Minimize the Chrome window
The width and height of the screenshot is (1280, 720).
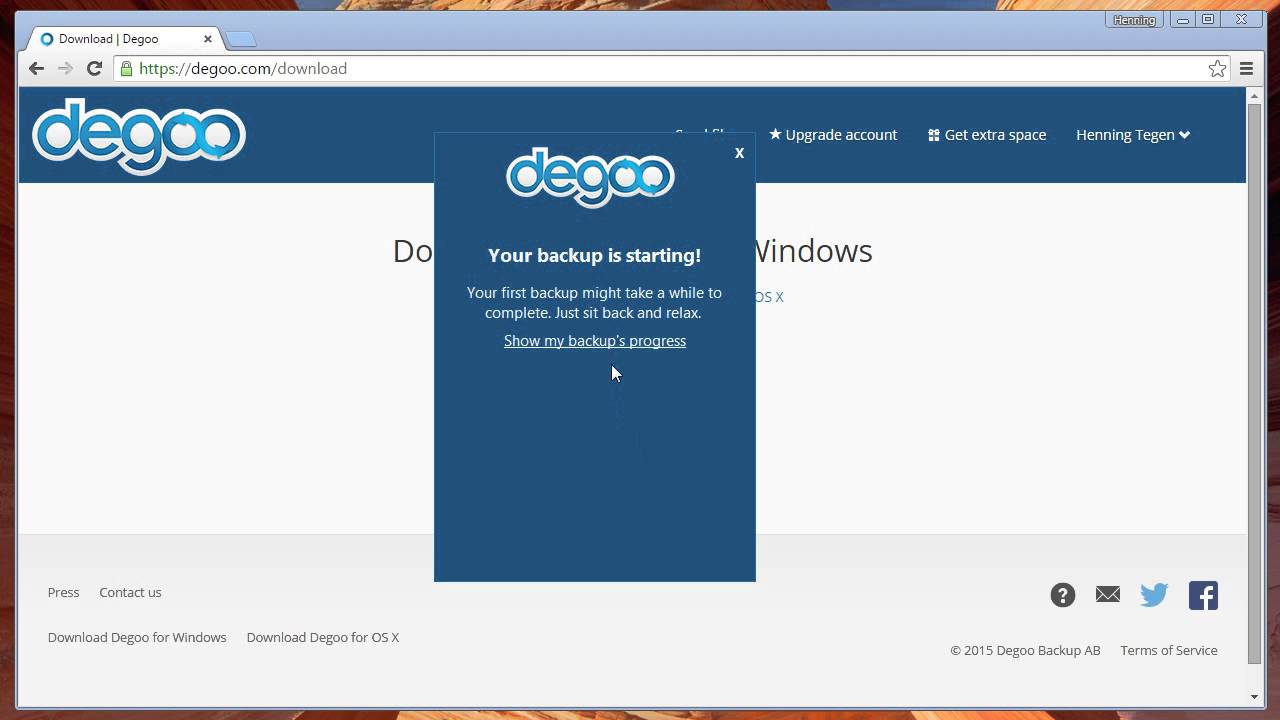(1182, 20)
